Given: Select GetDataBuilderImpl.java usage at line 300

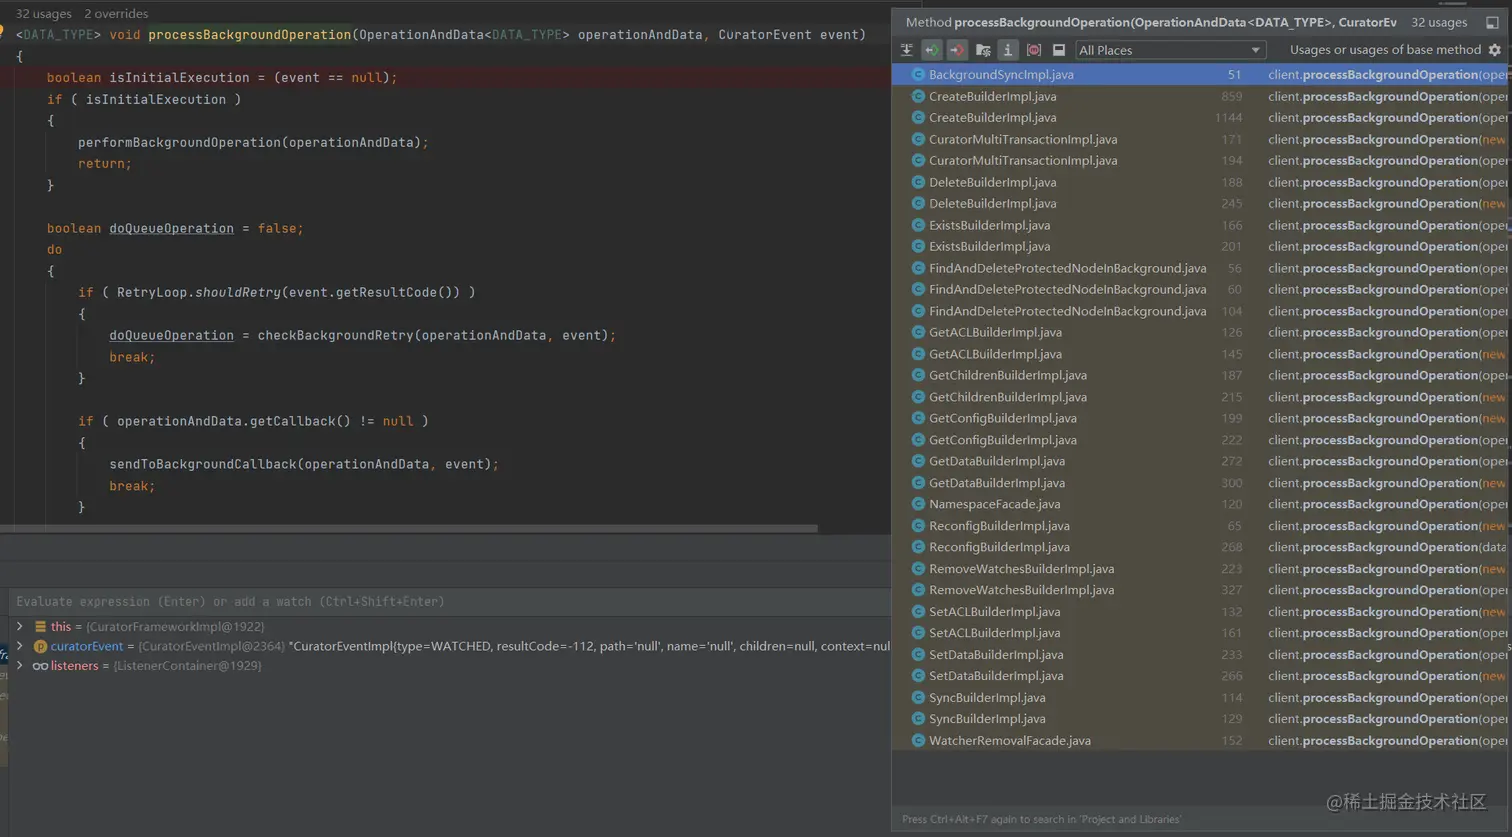Looking at the screenshot, I should [x=1201, y=484].
